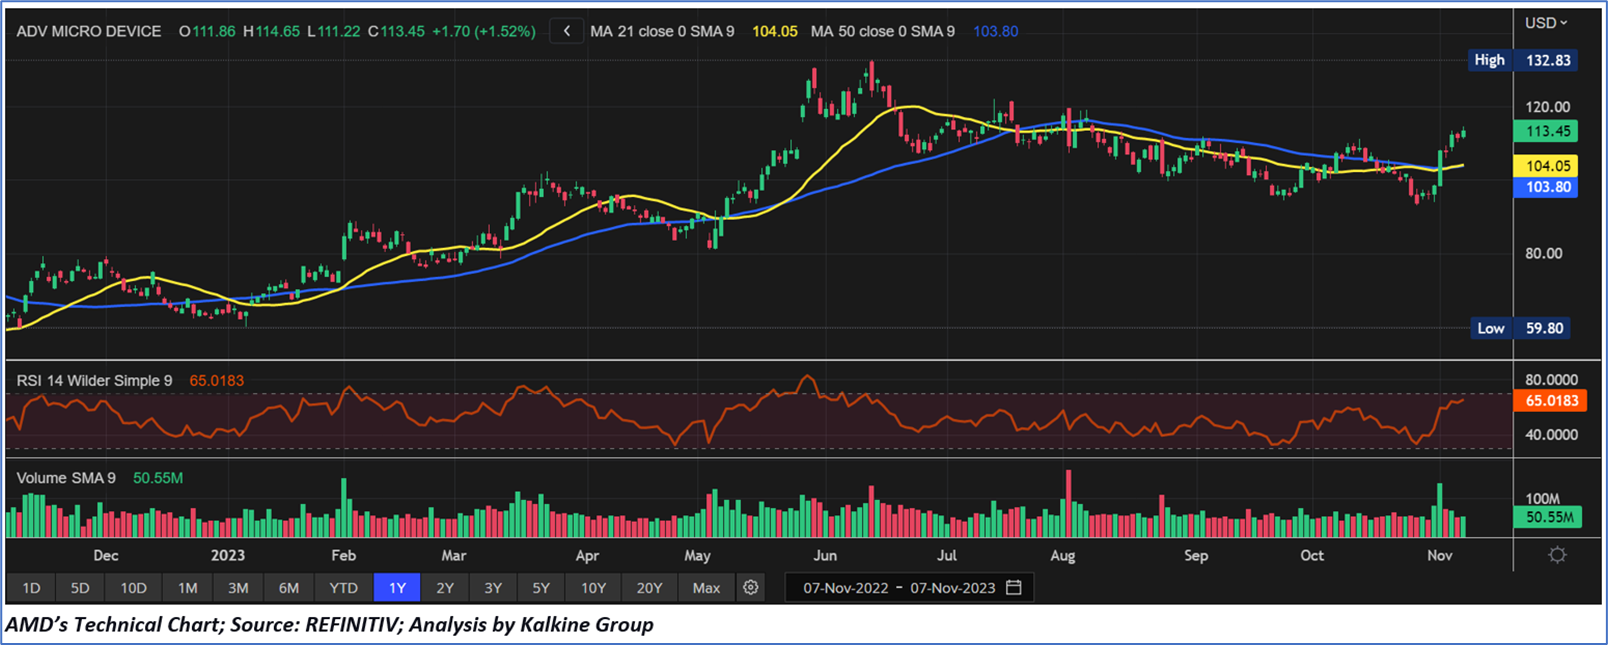Click blue 103.80 axis price tag
This screenshot has width=1608, height=645.
(1546, 187)
